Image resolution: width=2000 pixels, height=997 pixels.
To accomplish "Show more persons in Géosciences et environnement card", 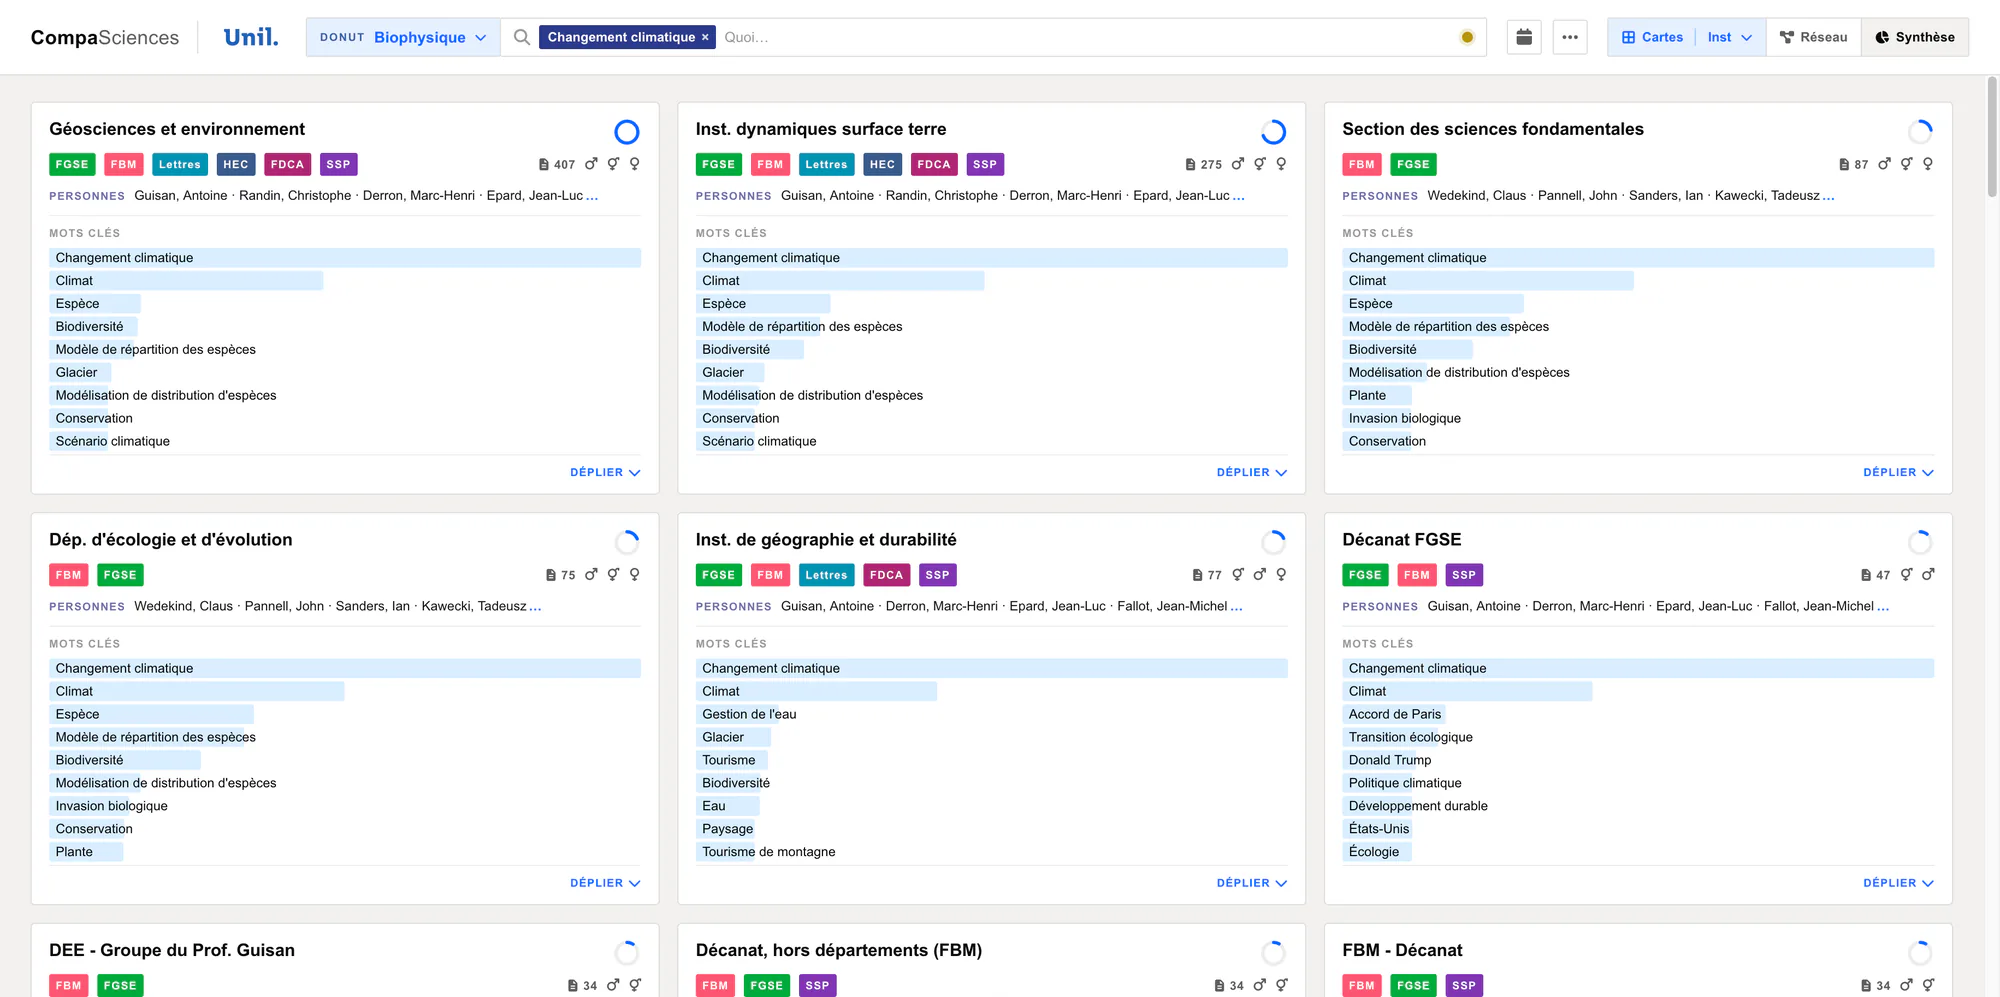I will click(x=592, y=196).
